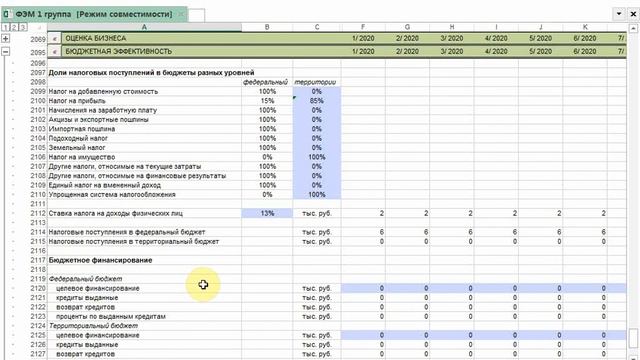Image resolution: width=640 pixels, height=360 pixels.
Task: Select outline level 2 button
Action: (x=14, y=27)
